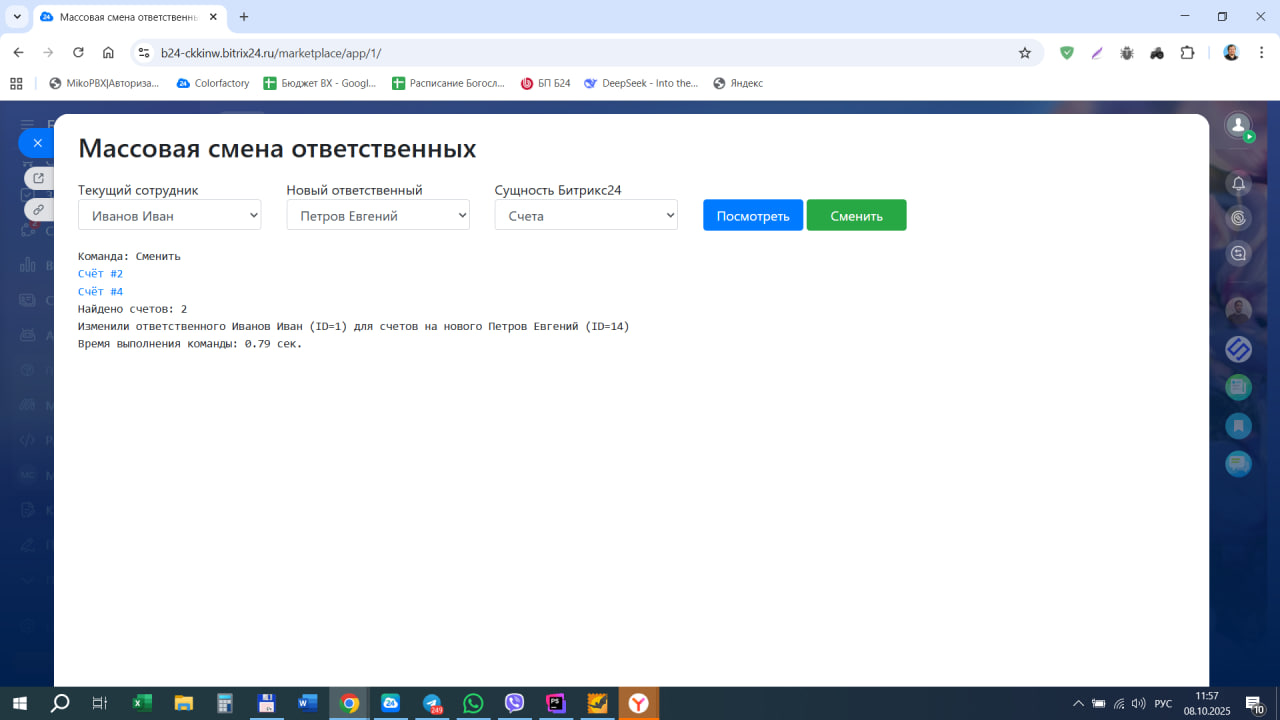Viewport: 1280px width, 720px height.
Task: Open the MikoPBX bookmark
Action: click(x=104, y=83)
